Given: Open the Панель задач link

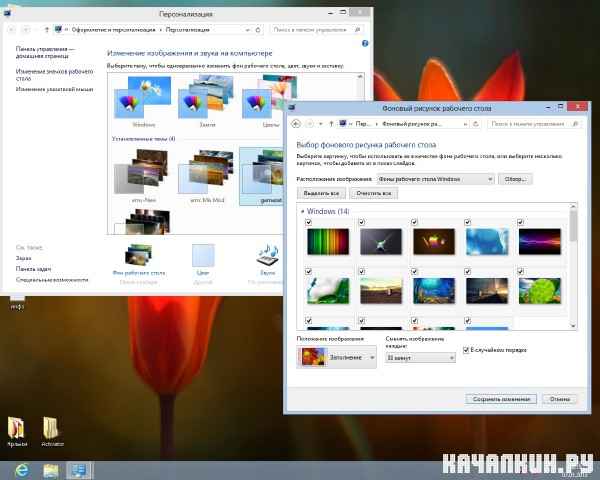Looking at the screenshot, I should pyautogui.click(x=33, y=269).
